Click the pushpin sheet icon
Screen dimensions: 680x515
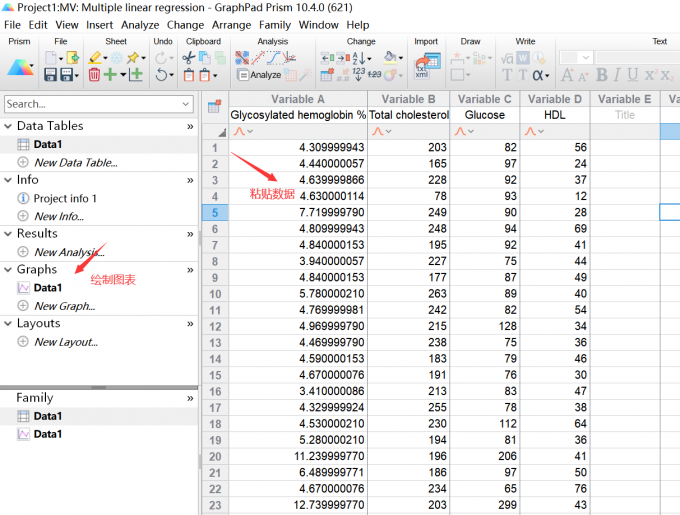tap(133, 57)
